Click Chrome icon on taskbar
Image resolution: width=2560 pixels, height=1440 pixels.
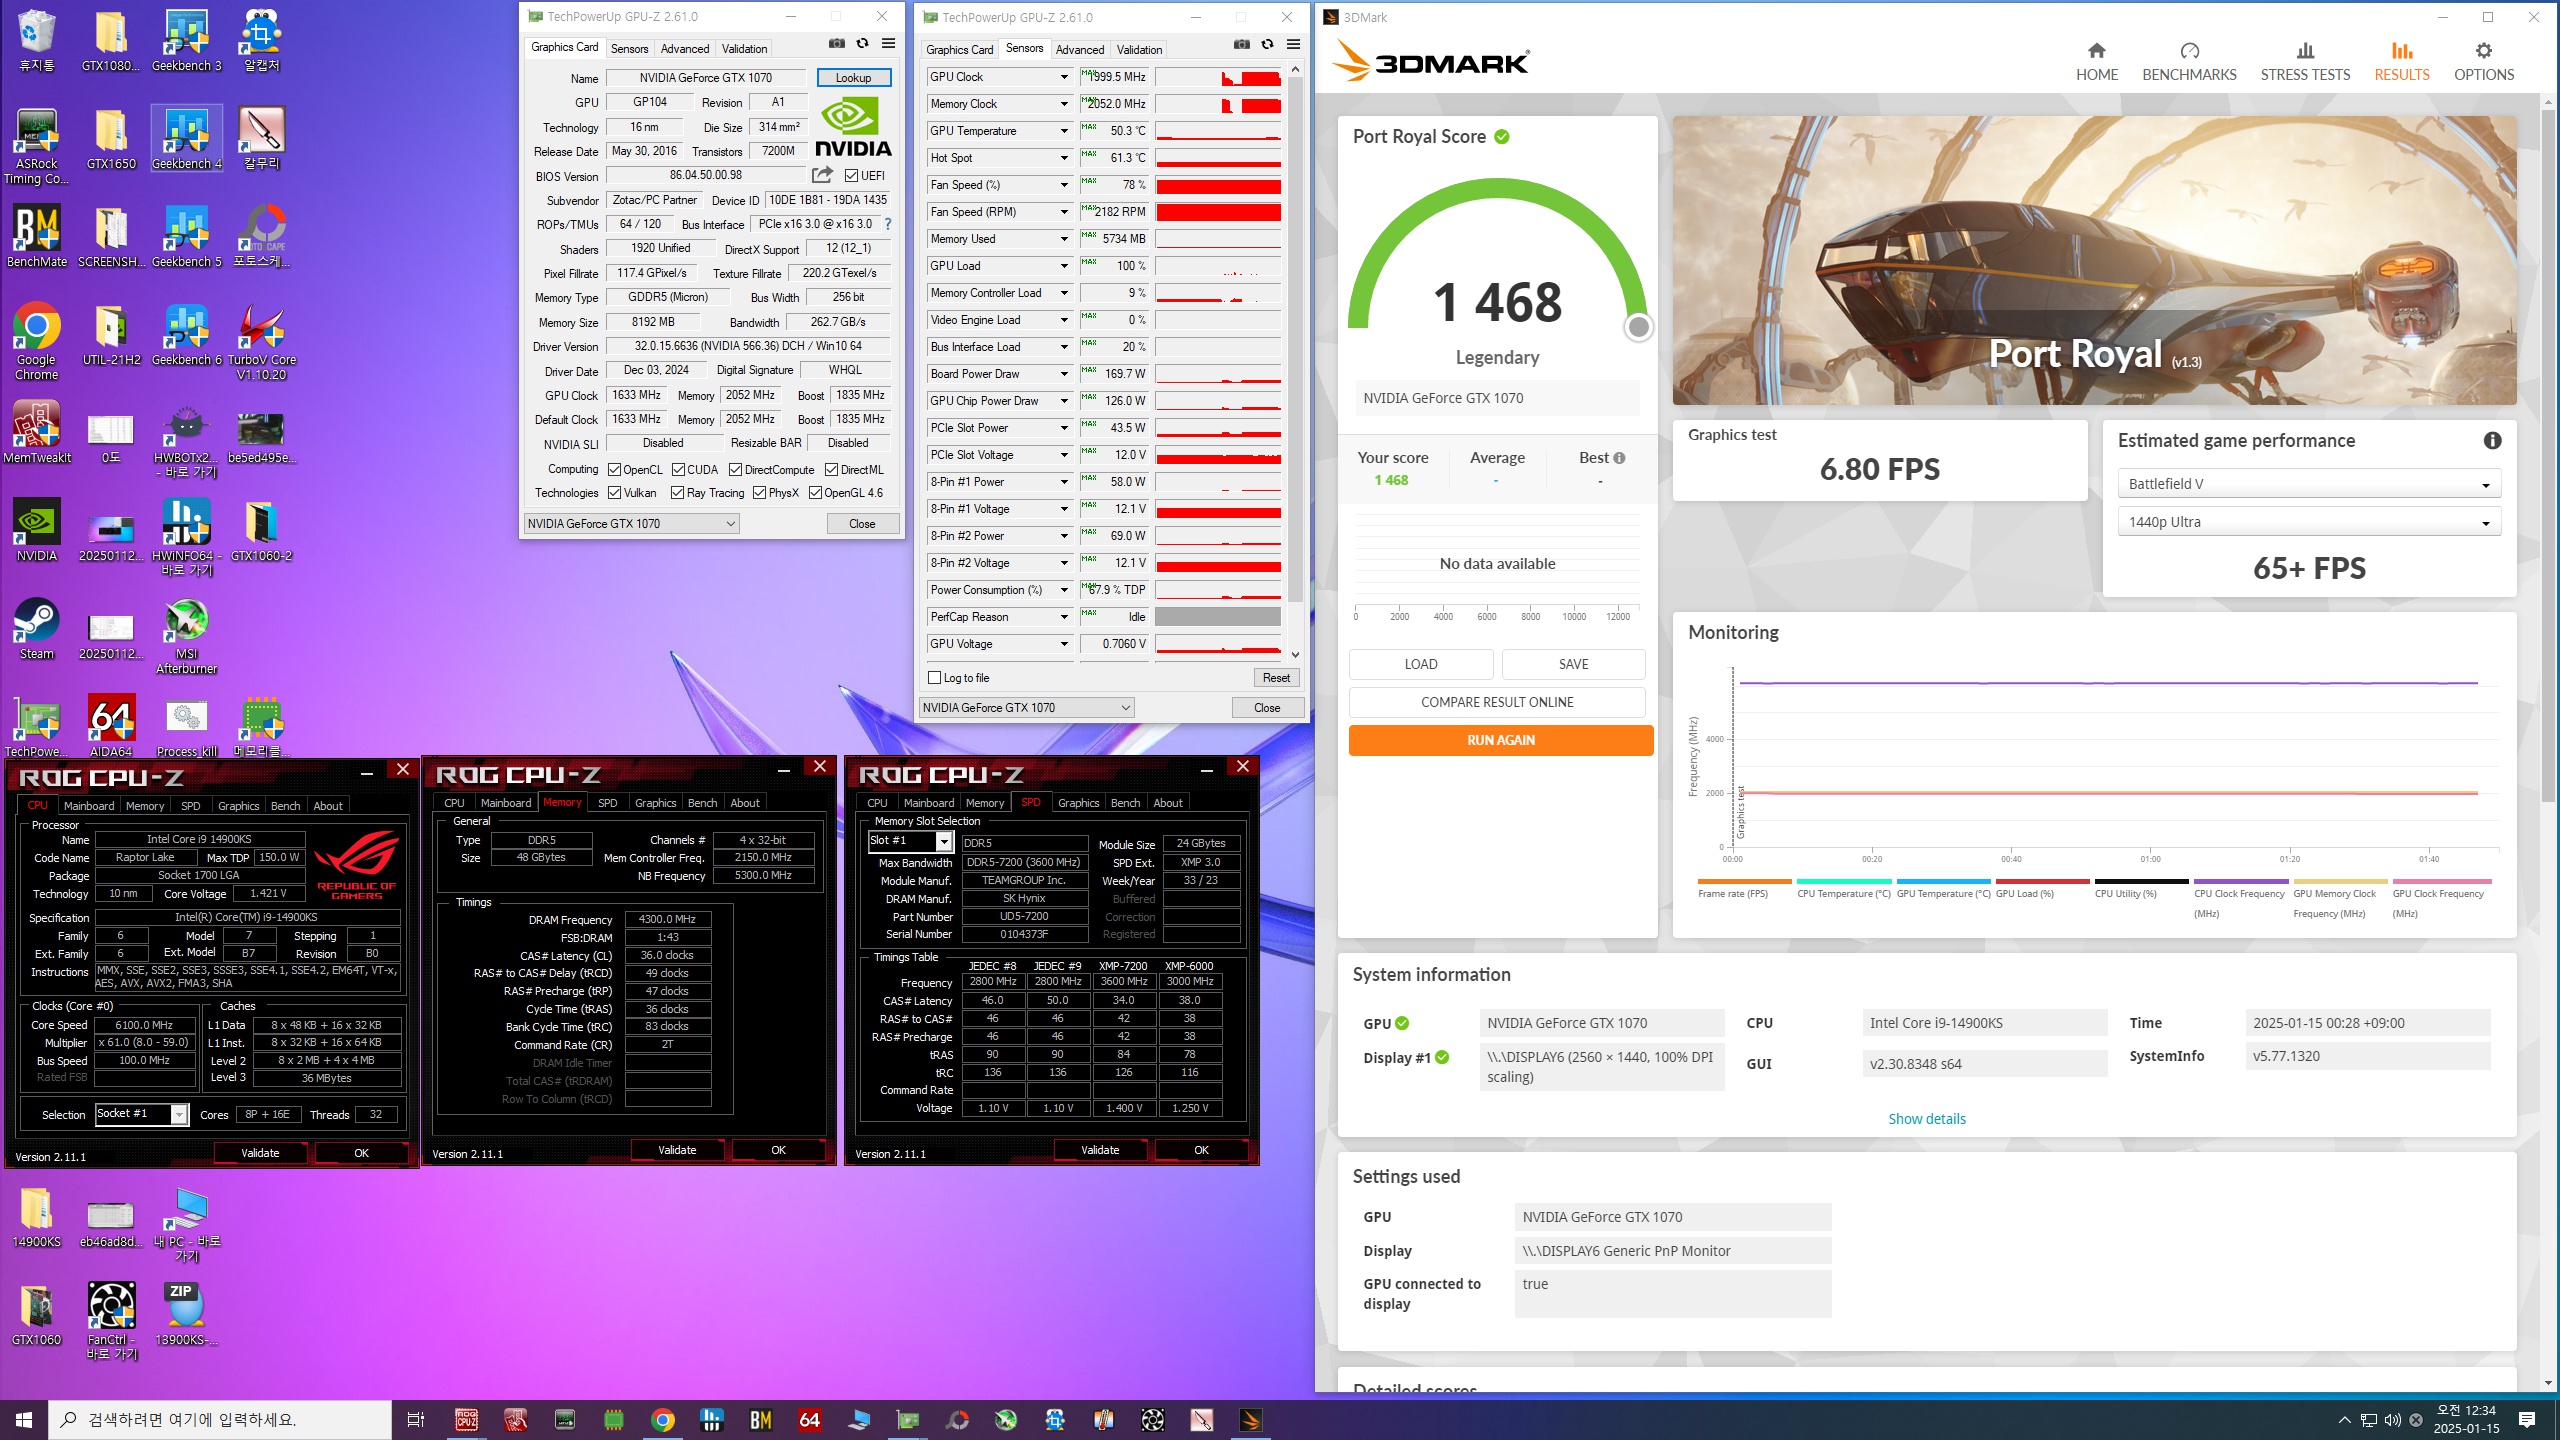(662, 1419)
